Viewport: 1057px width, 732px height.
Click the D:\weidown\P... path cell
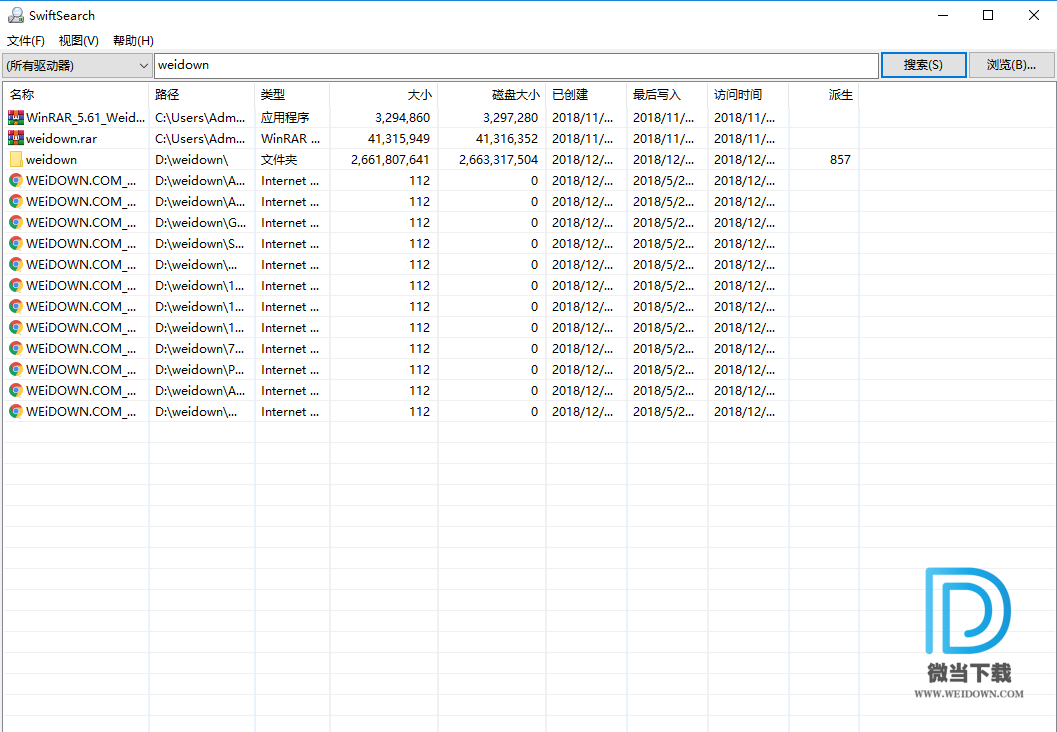200,369
